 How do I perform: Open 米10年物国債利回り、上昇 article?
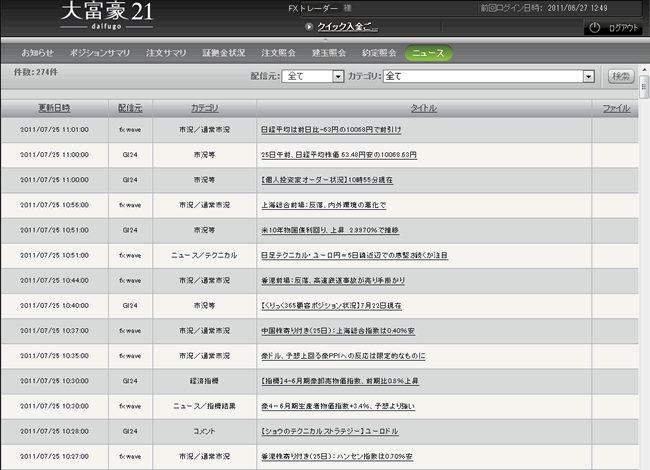tap(330, 230)
